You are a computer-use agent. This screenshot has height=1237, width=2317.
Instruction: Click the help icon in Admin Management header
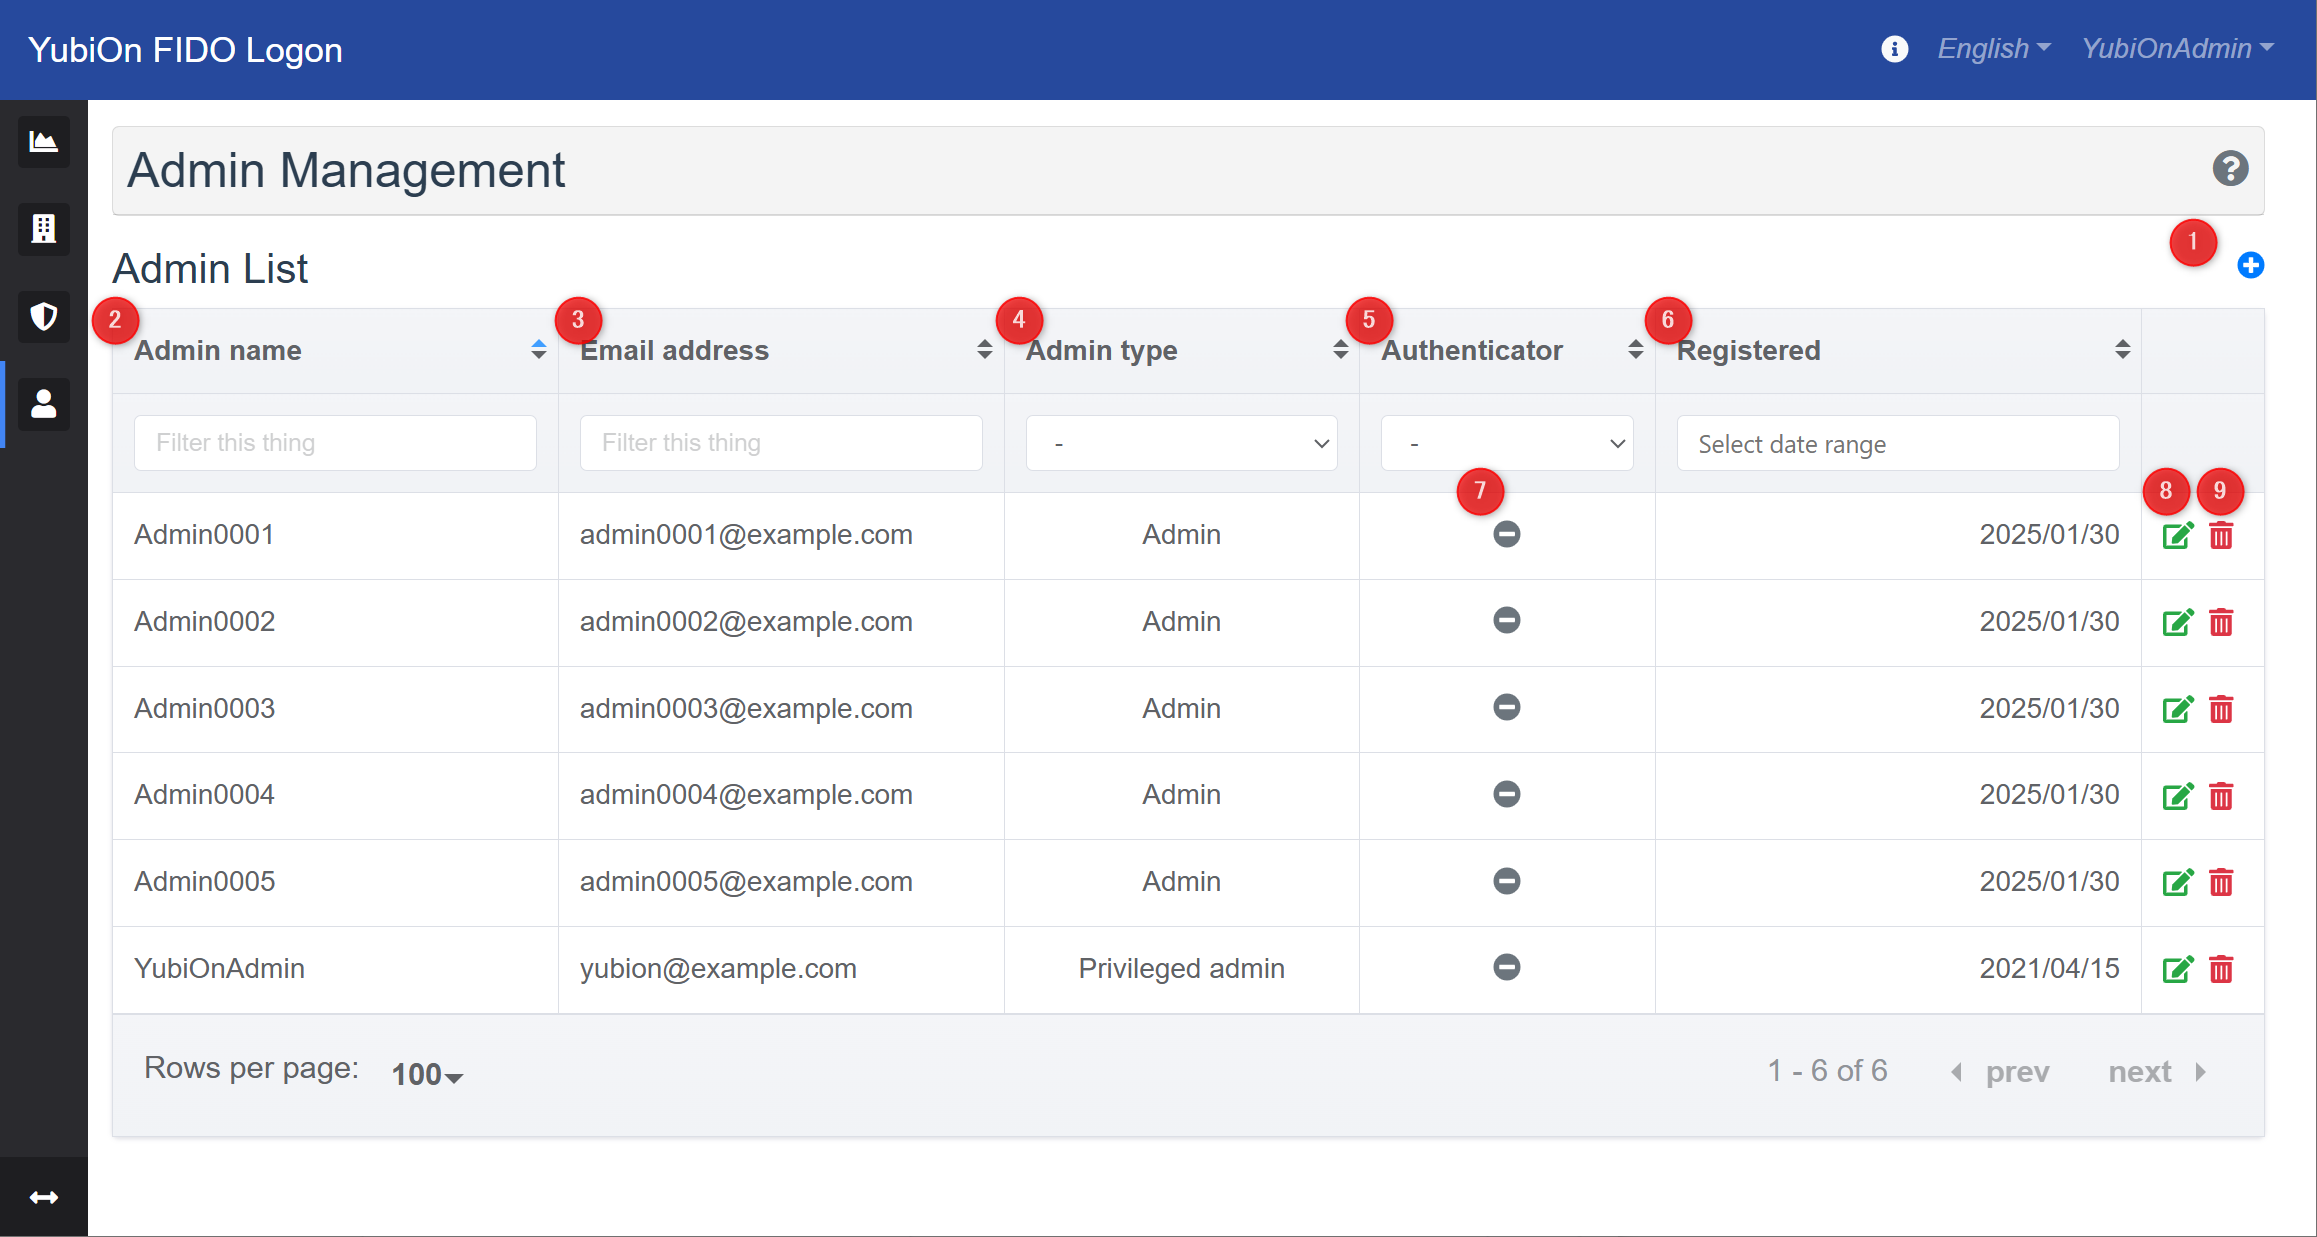coord(2230,169)
